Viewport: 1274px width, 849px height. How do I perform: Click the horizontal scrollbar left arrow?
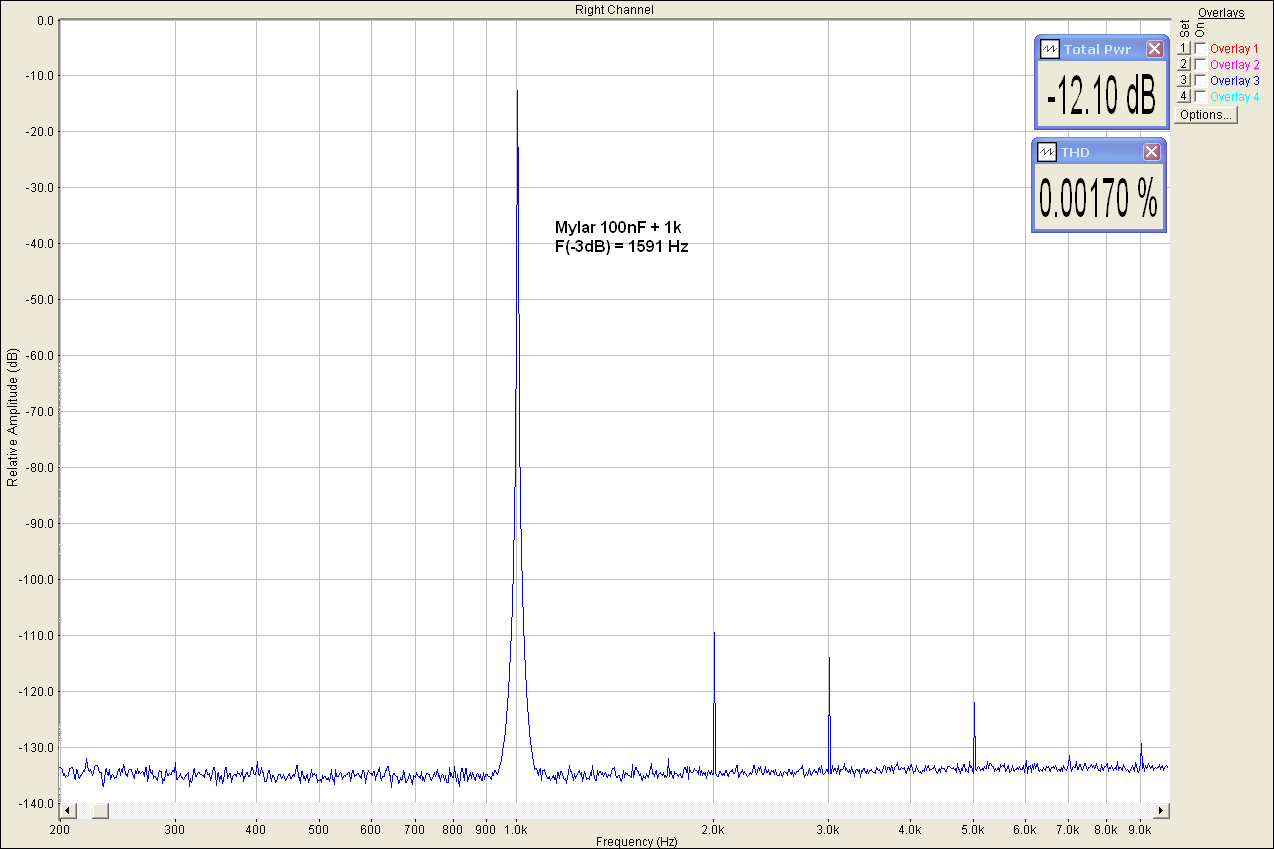pyautogui.click(x=67, y=810)
